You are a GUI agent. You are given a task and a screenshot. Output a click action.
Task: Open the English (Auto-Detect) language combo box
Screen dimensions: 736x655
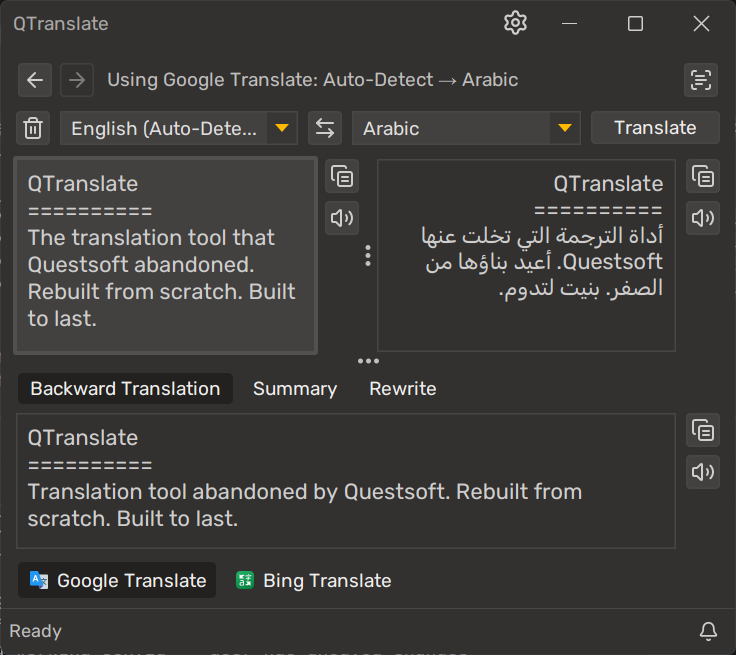(179, 128)
